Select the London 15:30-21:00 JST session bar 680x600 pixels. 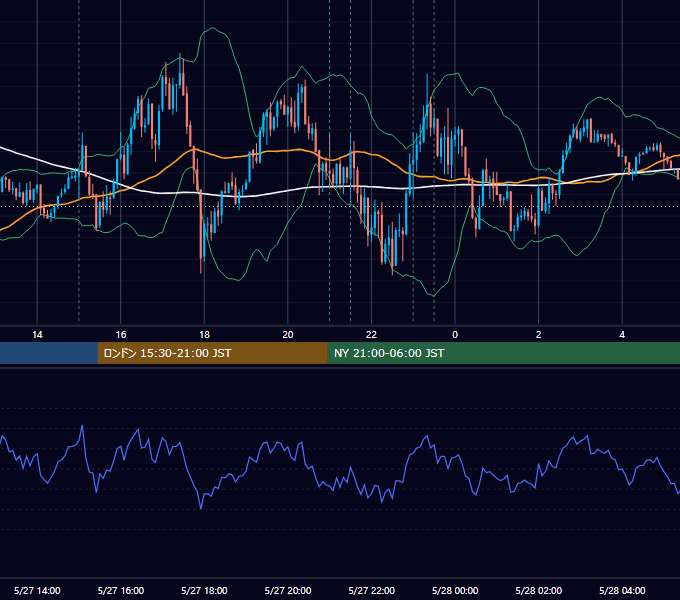tap(212, 353)
